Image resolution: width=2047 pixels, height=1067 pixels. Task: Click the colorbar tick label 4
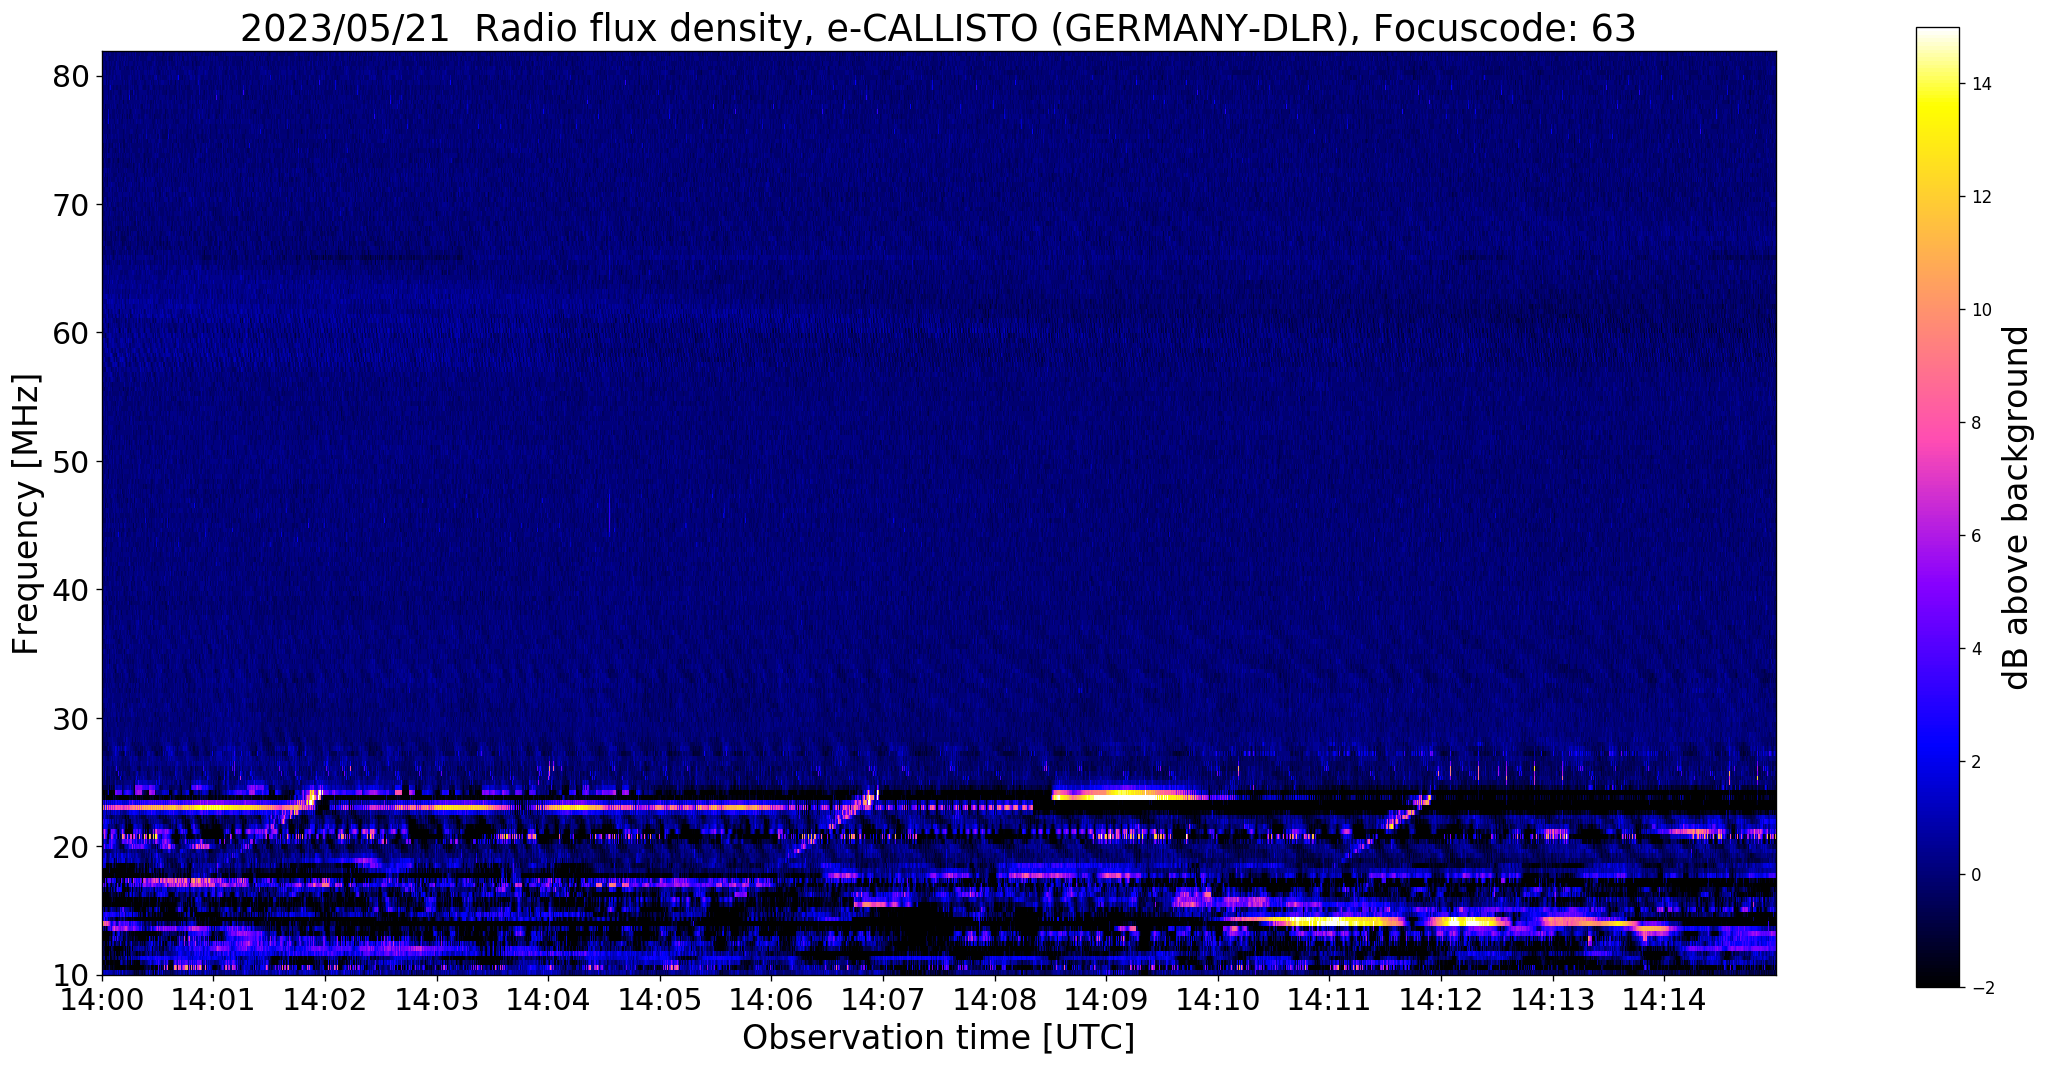1975,649
